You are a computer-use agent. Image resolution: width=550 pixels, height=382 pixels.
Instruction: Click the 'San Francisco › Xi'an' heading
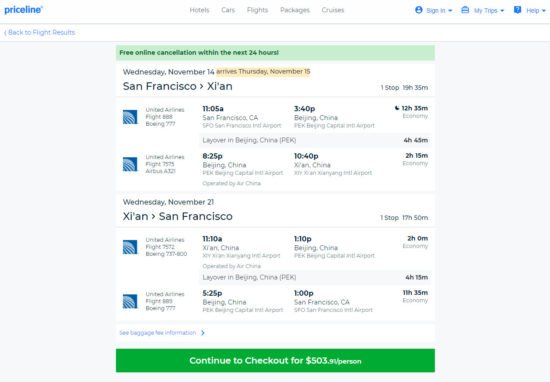(x=177, y=86)
